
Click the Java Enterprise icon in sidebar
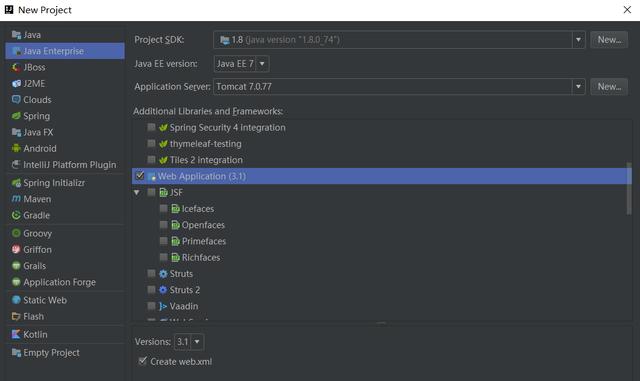16,51
